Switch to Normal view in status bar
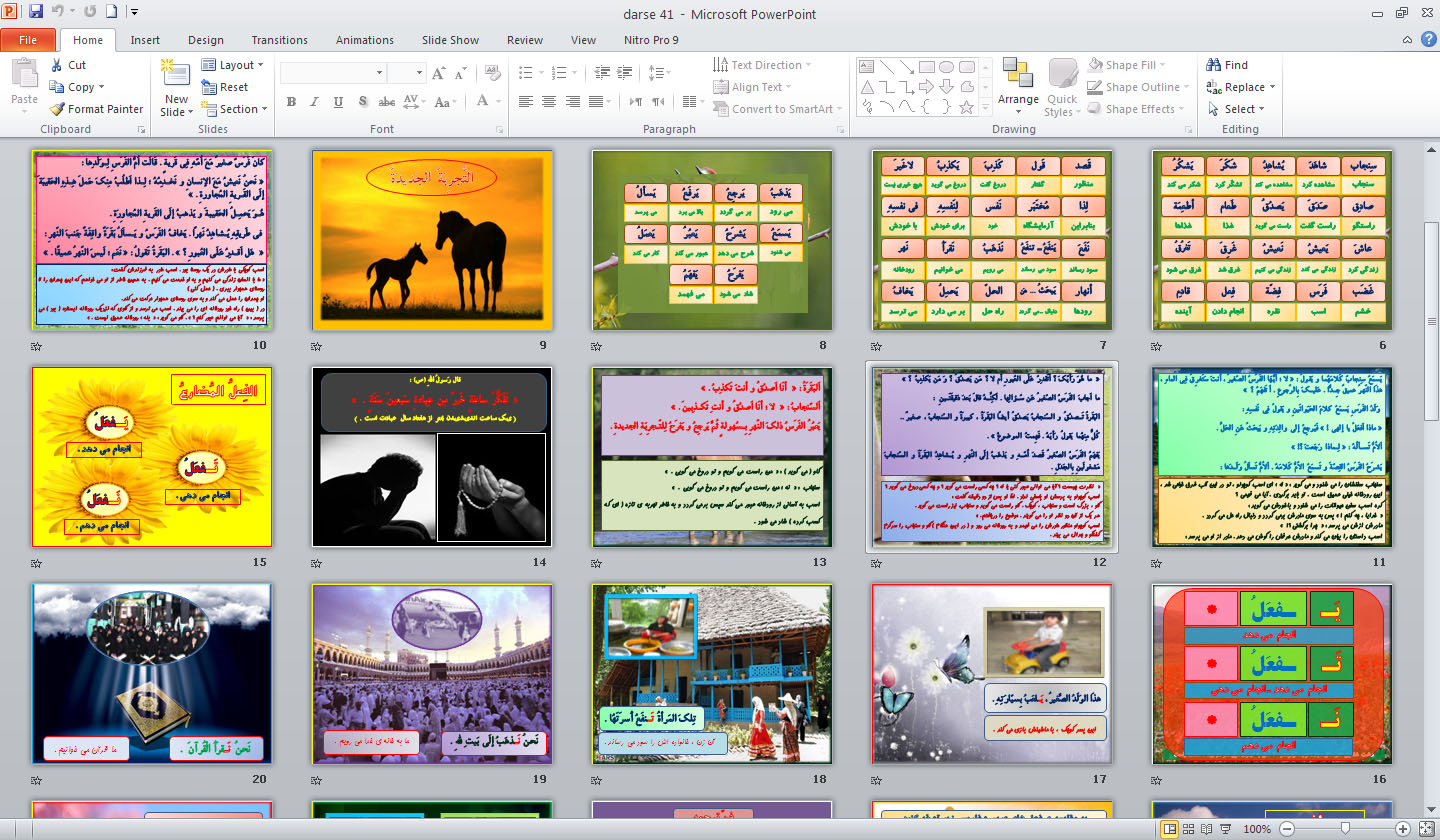Image resolution: width=1440 pixels, height=840 pixels. pyautogui.click(x=1168, y=829)
